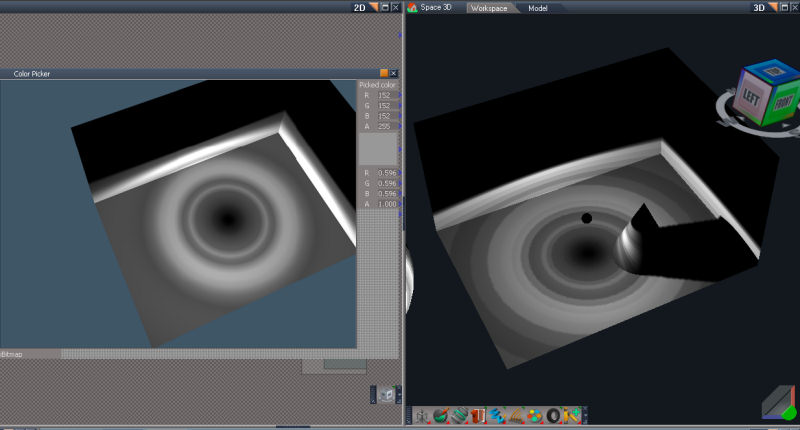The image size is (800, 430).
Task: Switch to the Model tab
Action: pos(538,8)
